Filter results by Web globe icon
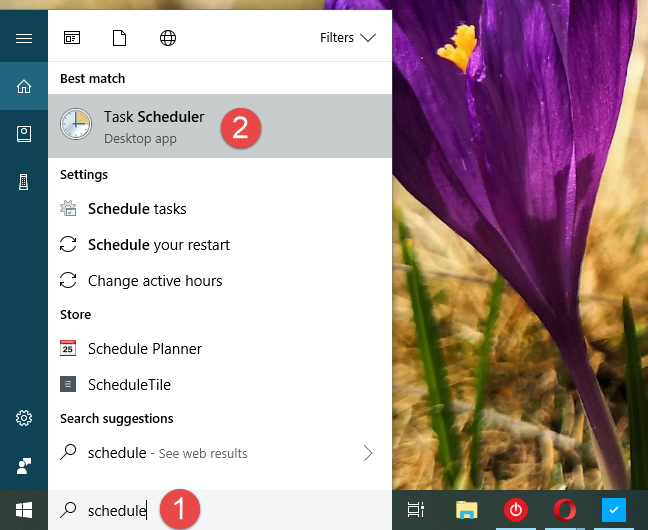The width and height of the screenshot is (648, 530). [x=168, y=38]
